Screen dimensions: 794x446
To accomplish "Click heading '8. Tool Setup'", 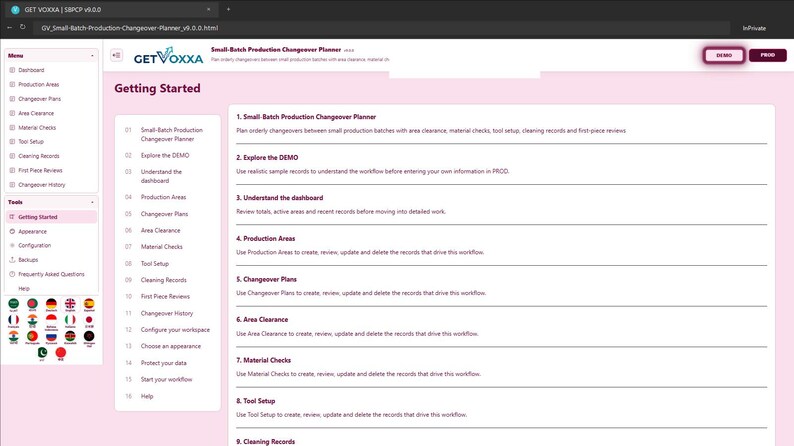I will tap(256, 401).
